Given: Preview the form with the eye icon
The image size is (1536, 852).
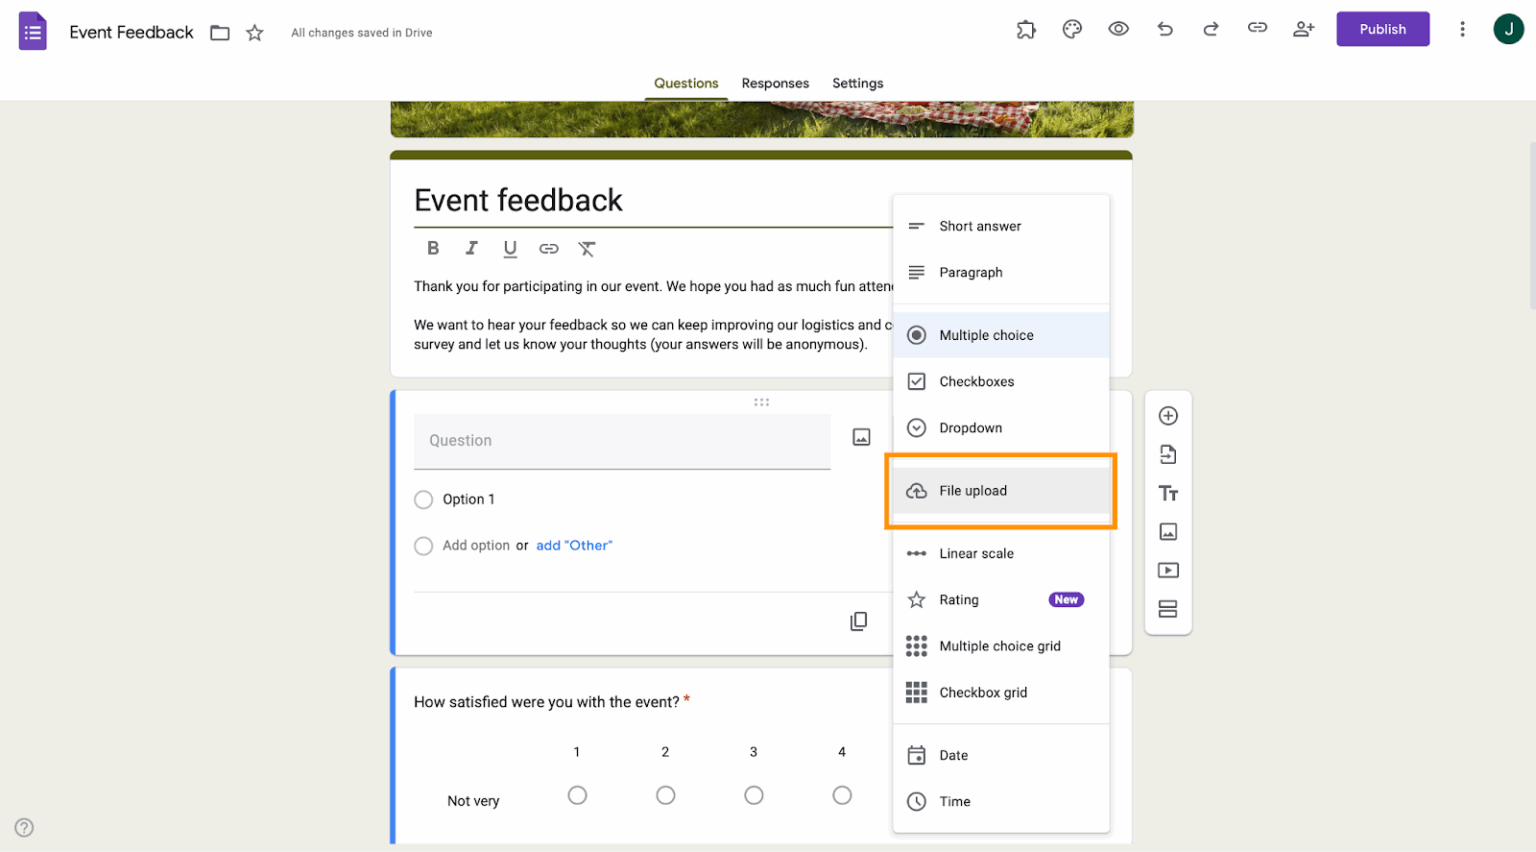Looking at the screenshot, I should point(1118,29).
